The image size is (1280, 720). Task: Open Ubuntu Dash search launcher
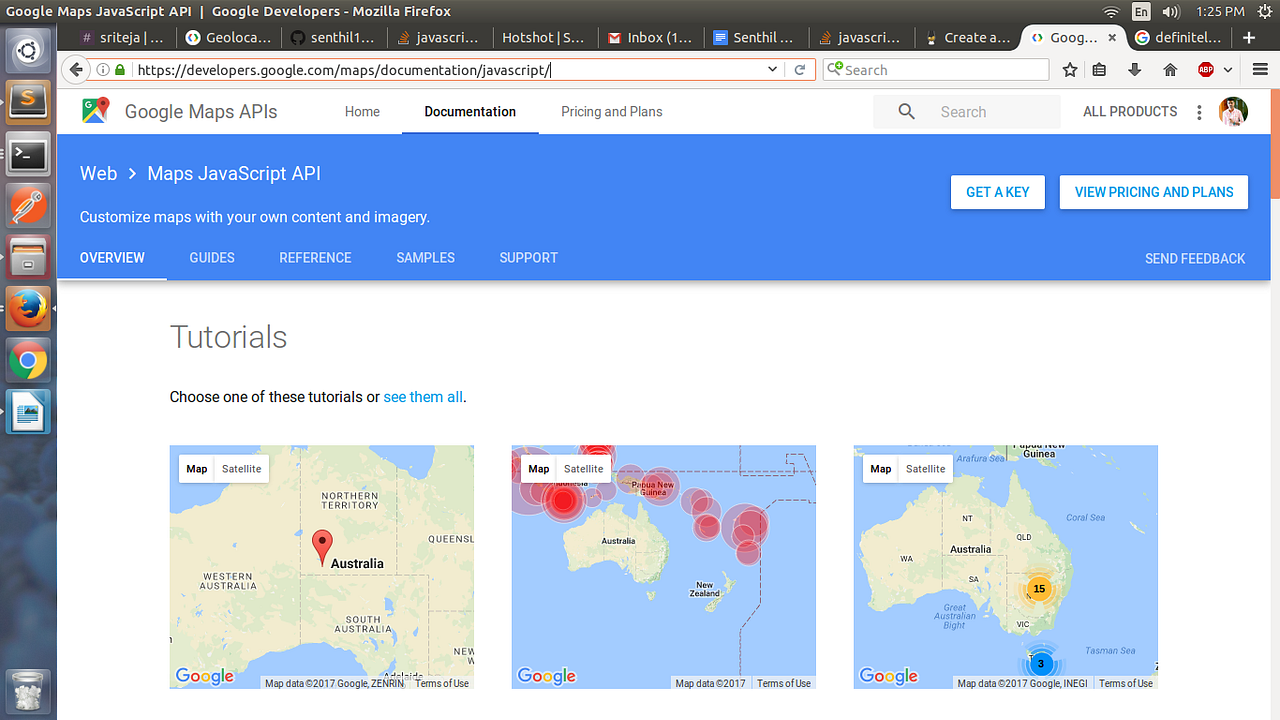click(x=28, y=50)
